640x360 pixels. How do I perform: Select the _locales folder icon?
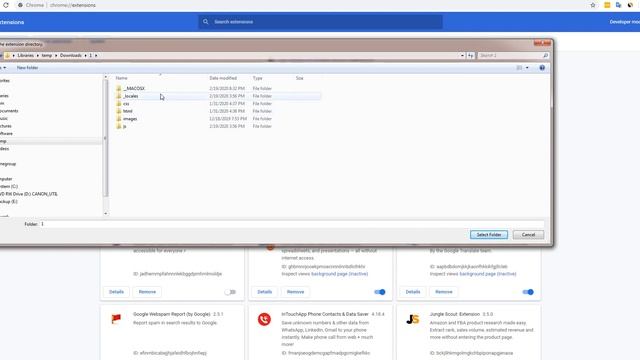pos(119,96)
